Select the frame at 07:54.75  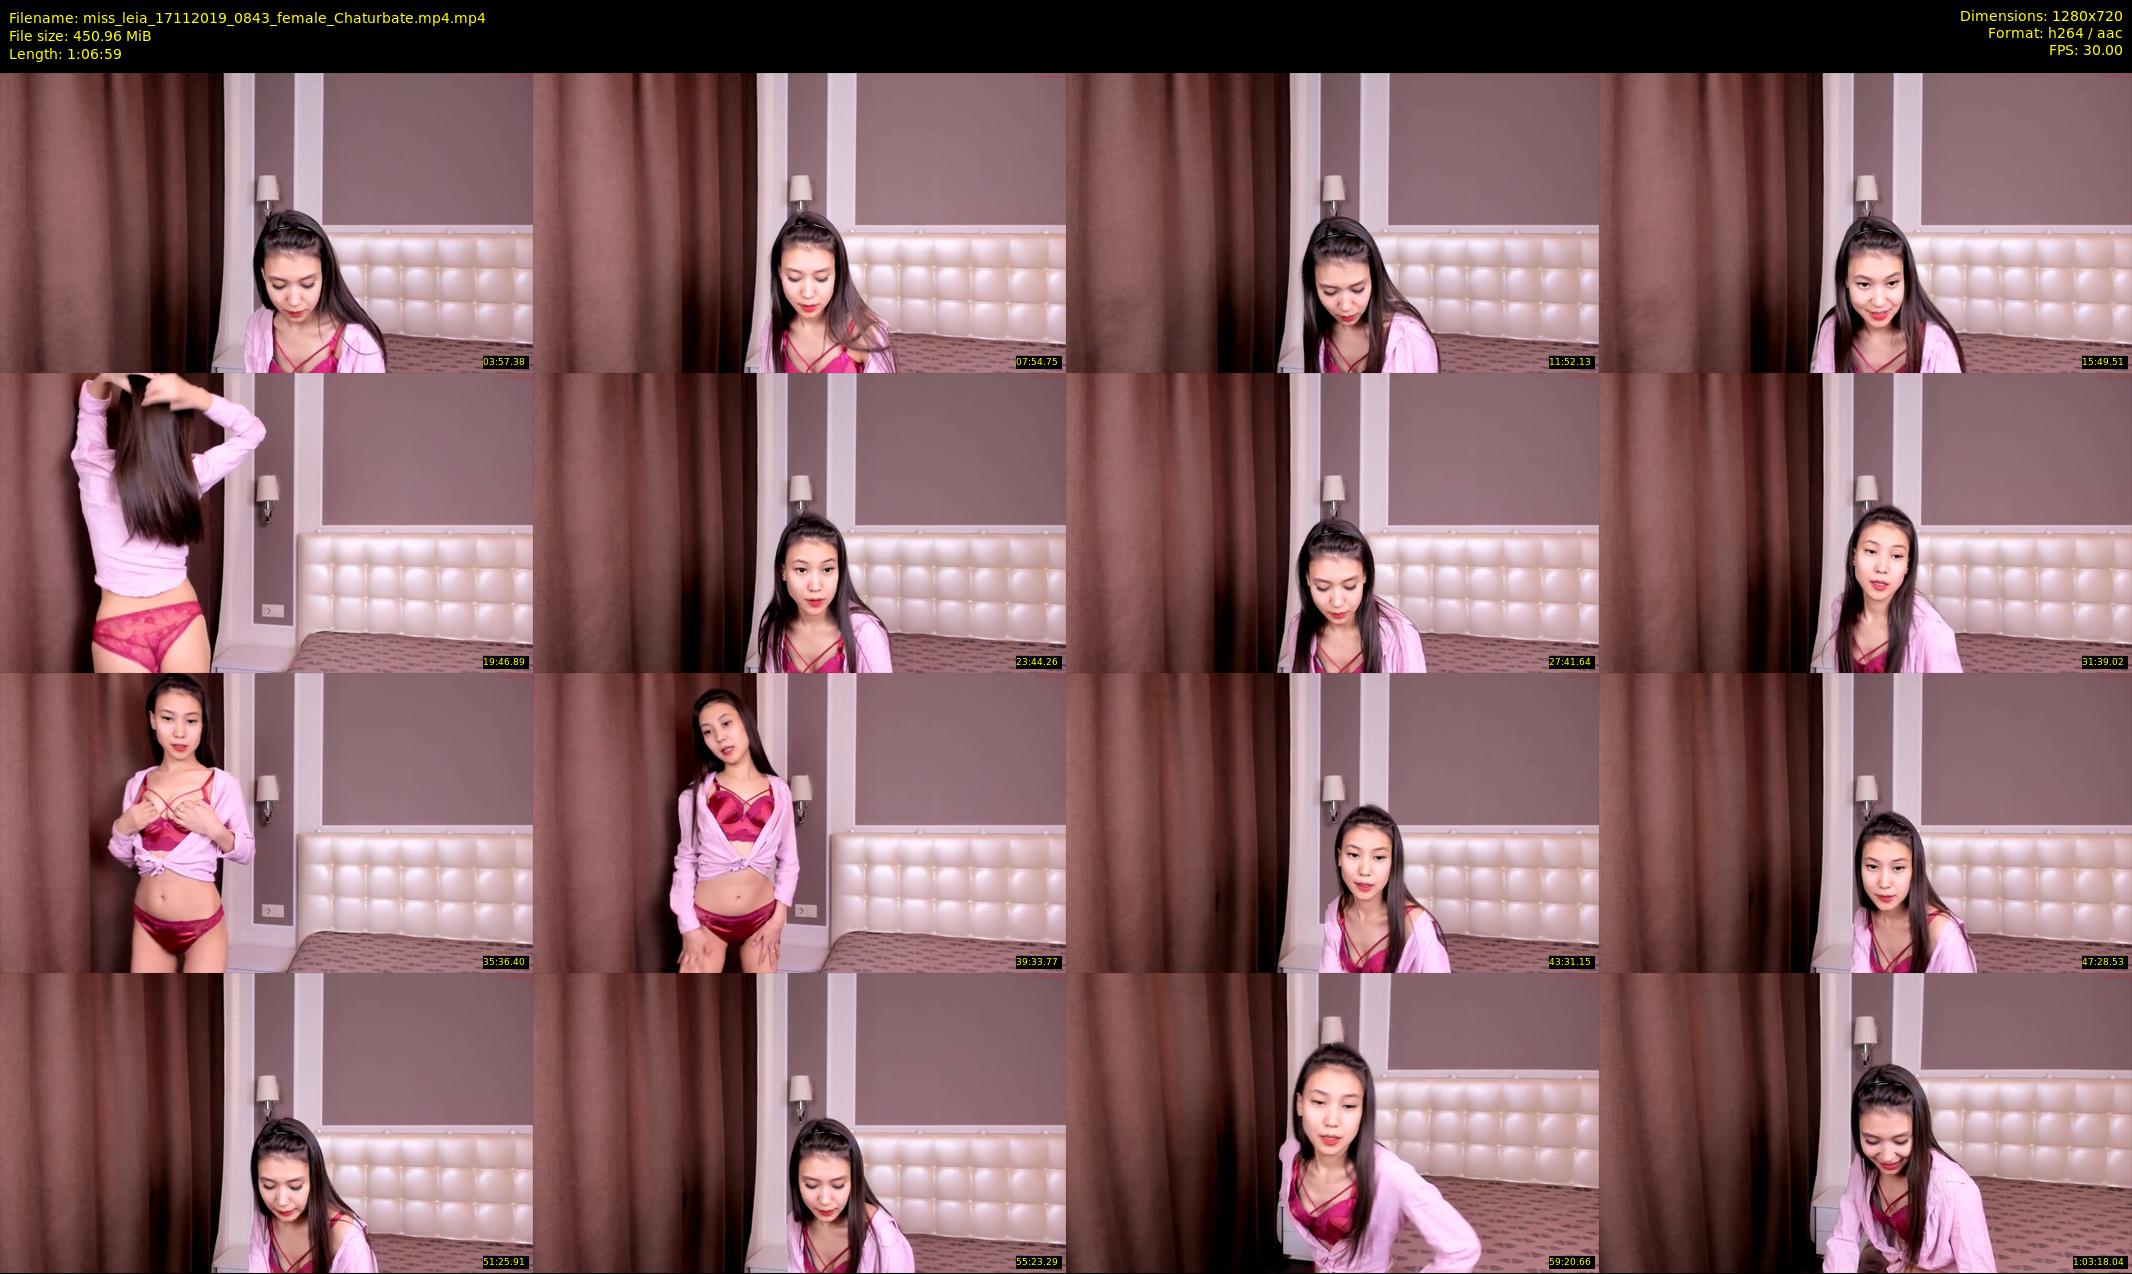(799, 222)
